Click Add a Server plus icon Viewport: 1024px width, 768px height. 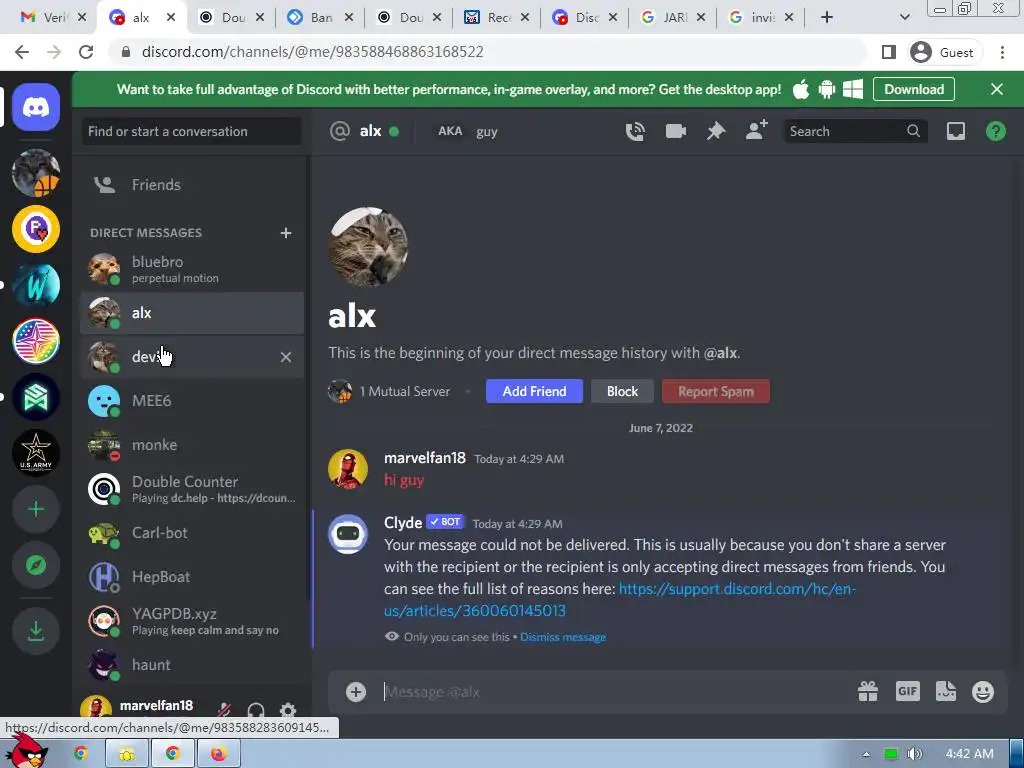[x=36, y=509]
